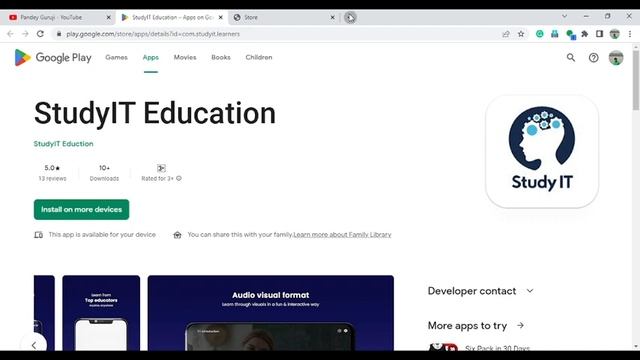The height and width of the screenshot is (360, 640).
Task: Go to the Movies section
Action: pos(185,58)
